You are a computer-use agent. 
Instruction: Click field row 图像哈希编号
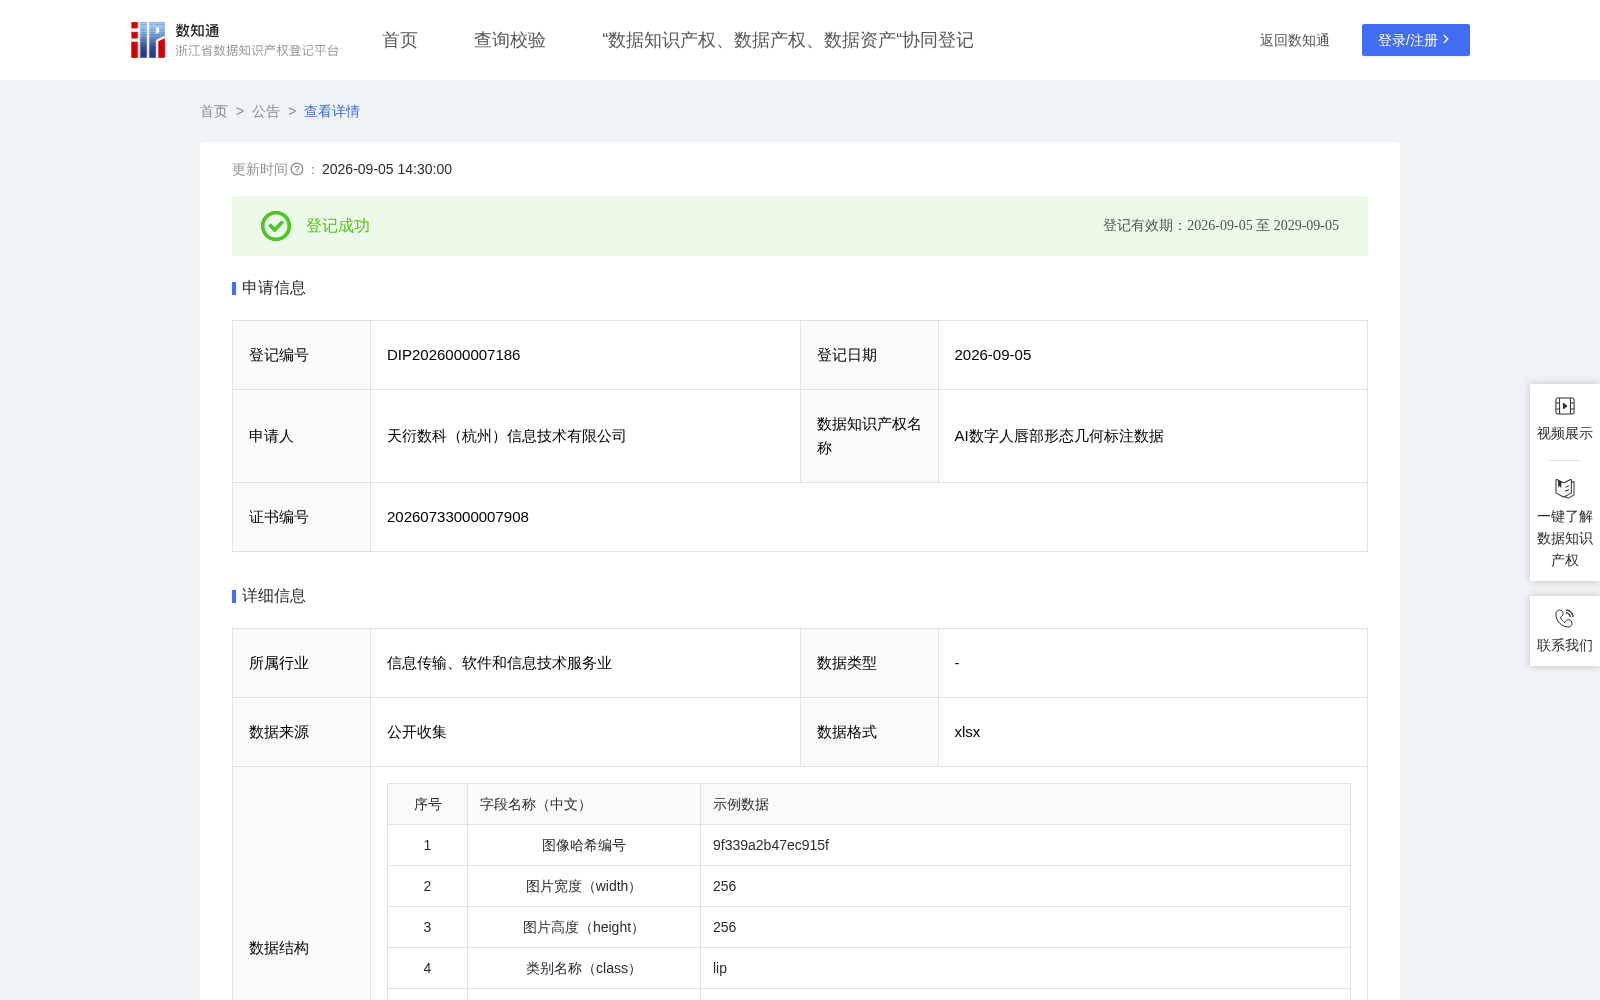coord(584,845)
